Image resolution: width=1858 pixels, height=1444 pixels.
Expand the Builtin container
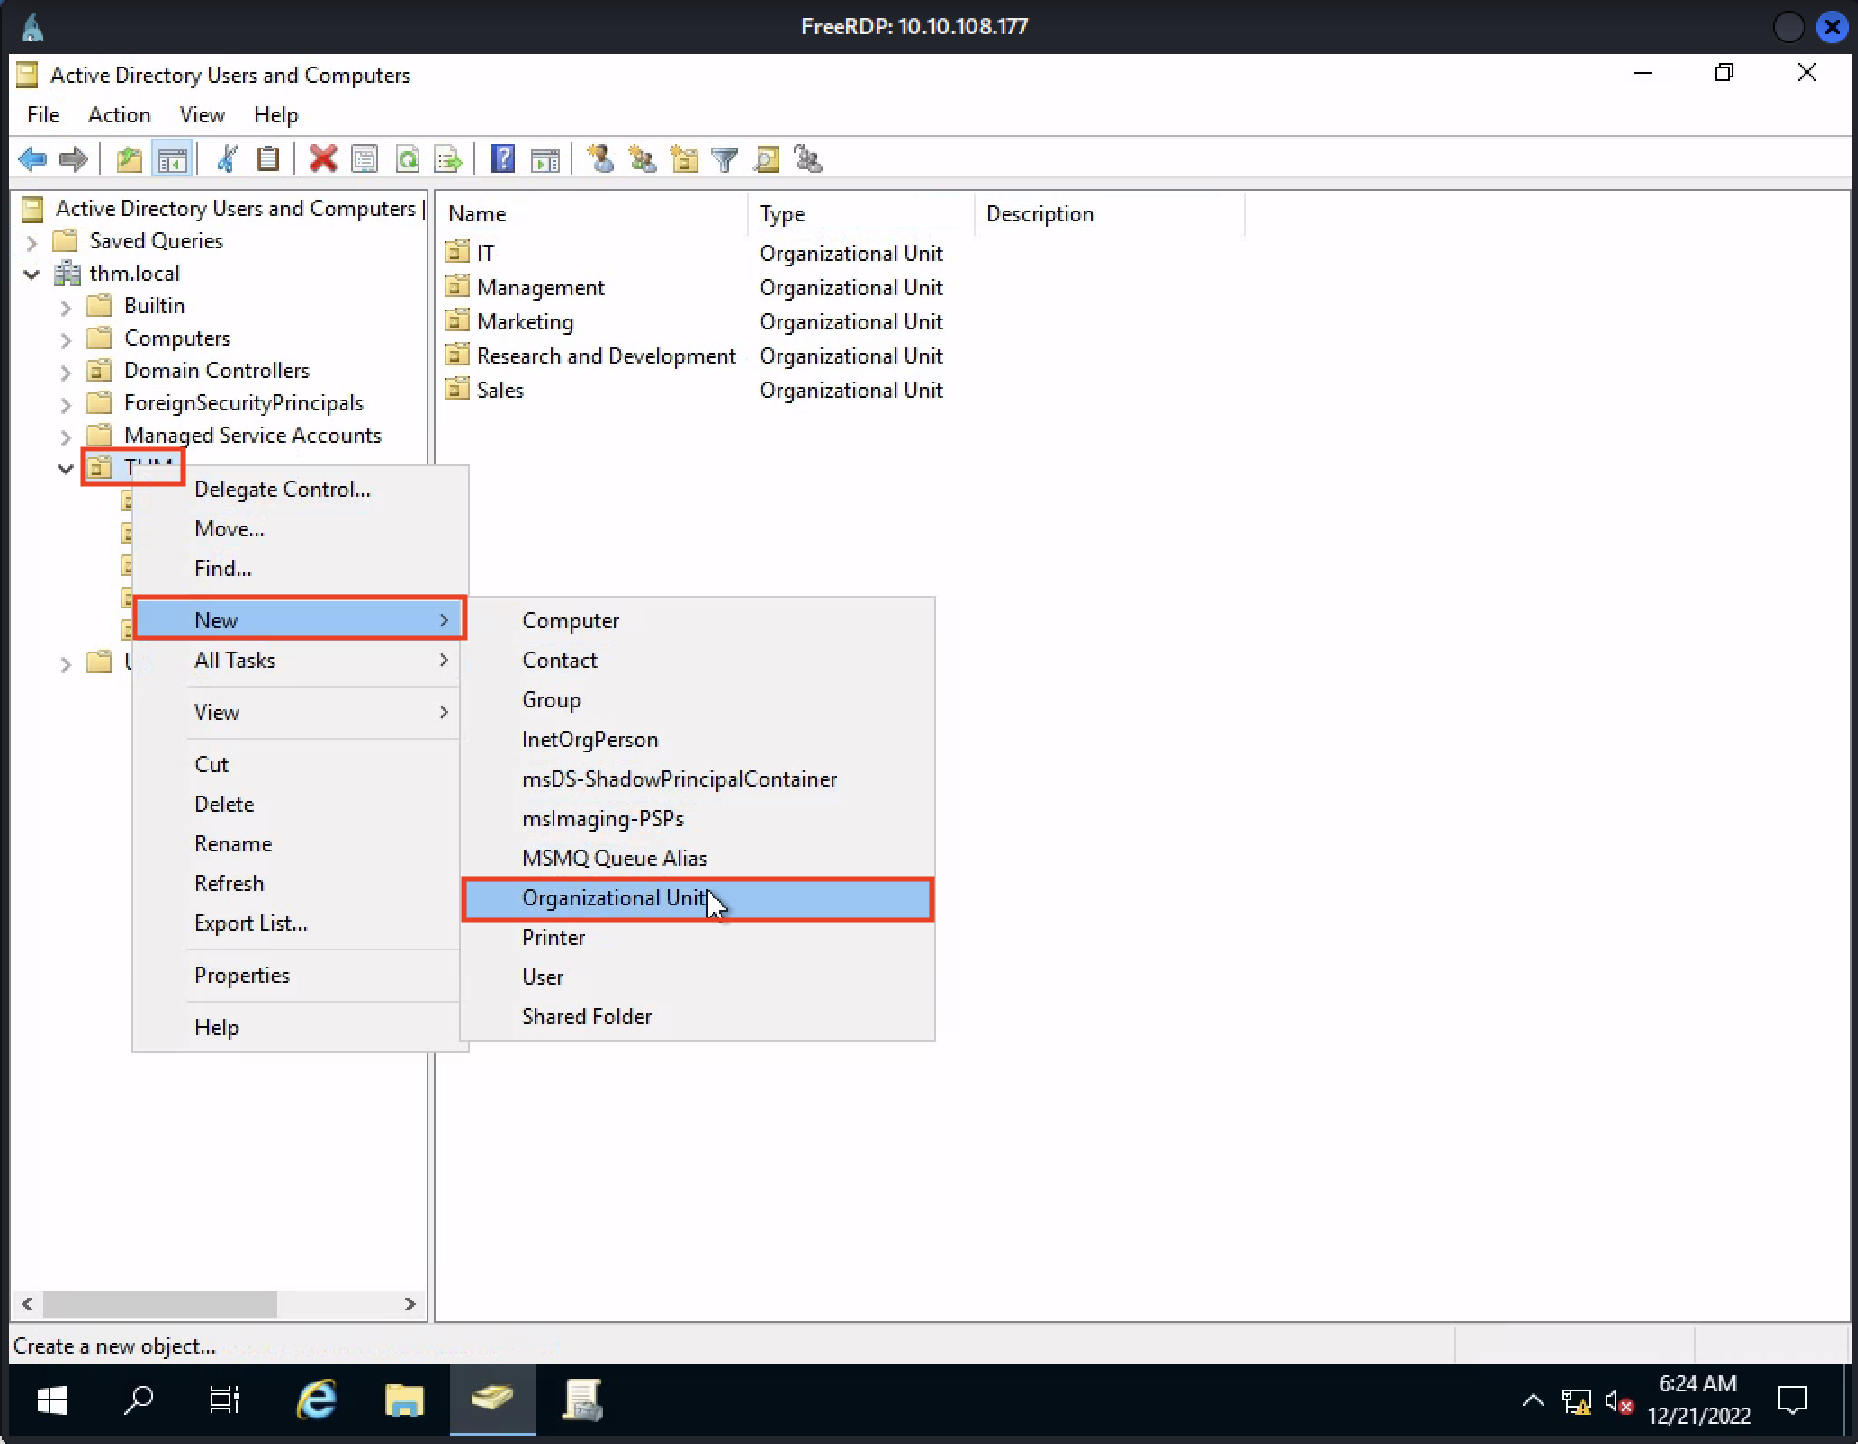coord(65,307)
